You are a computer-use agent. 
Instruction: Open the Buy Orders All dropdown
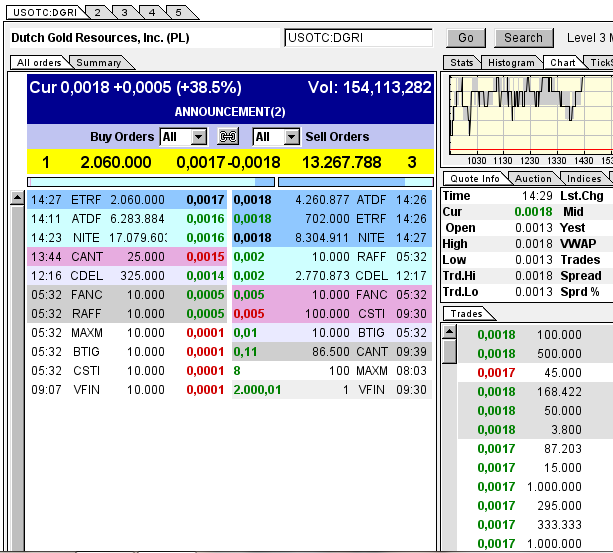point(183,137)
